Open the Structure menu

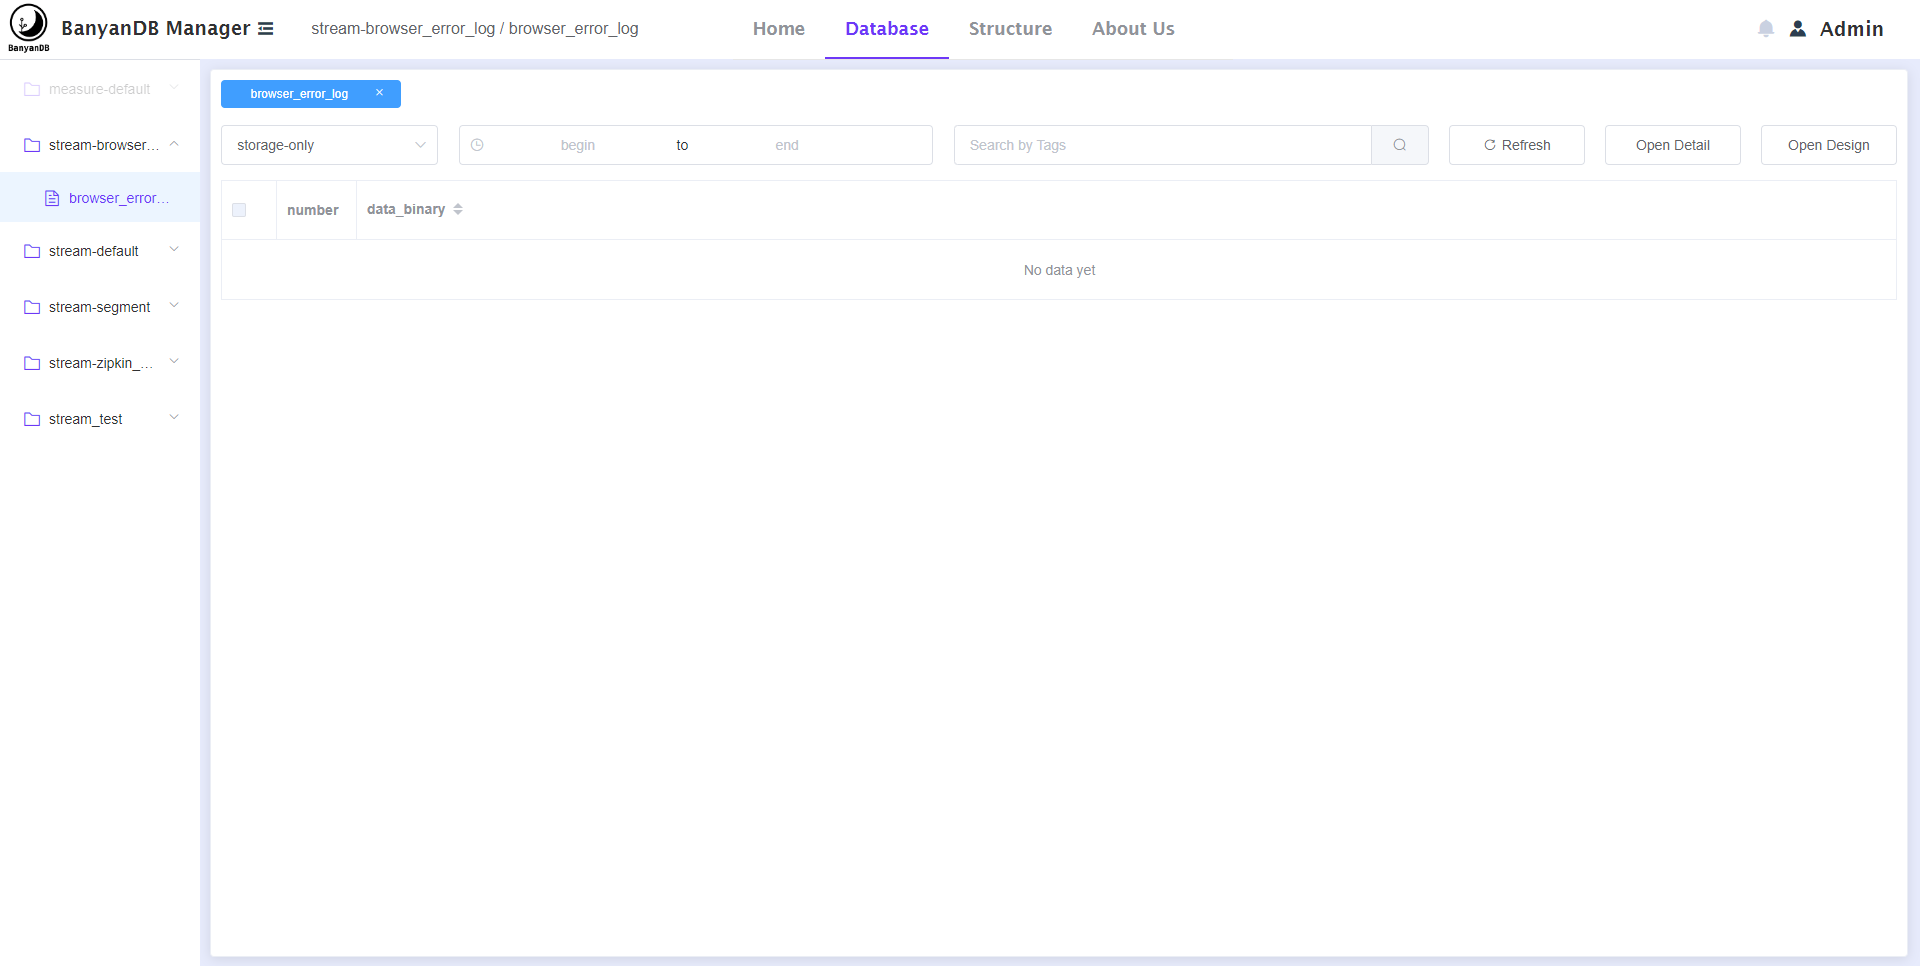tap(1010, 29)
